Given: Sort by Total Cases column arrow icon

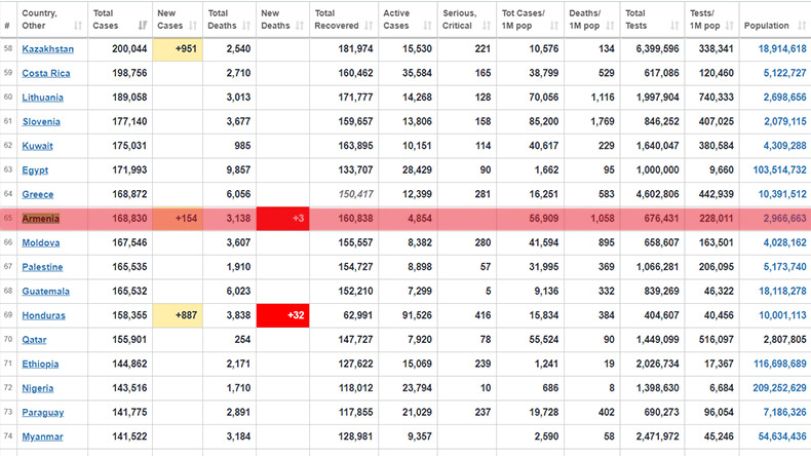Looking at the screenshot, I should point(143,25).
